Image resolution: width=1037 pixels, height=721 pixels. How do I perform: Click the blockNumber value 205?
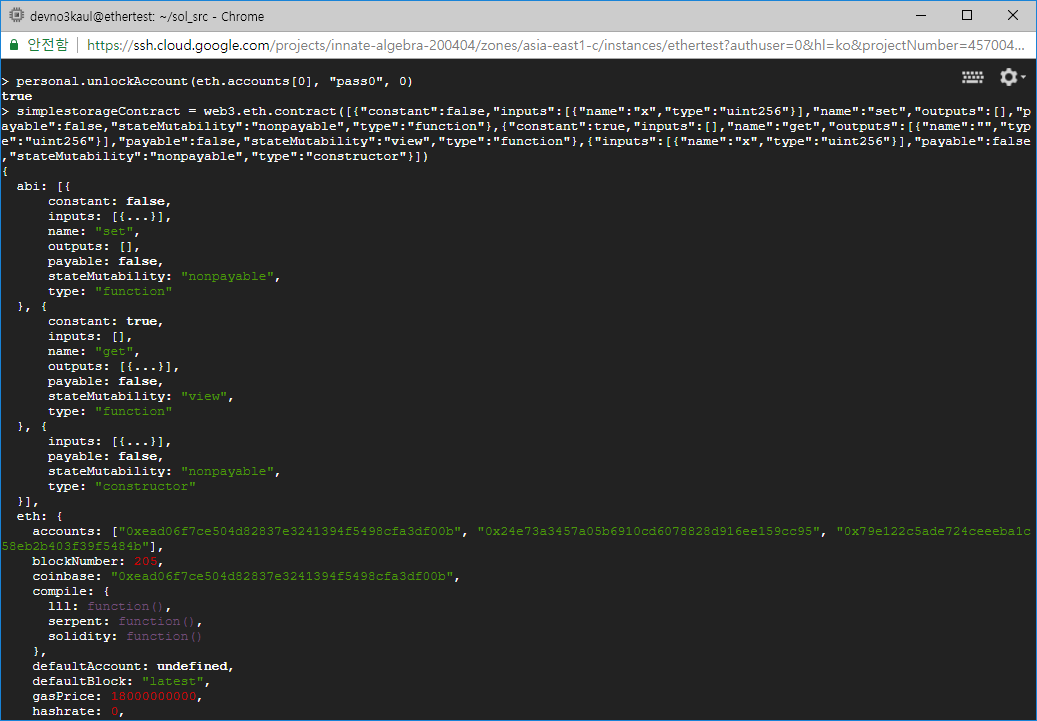[x=145, y=561]
